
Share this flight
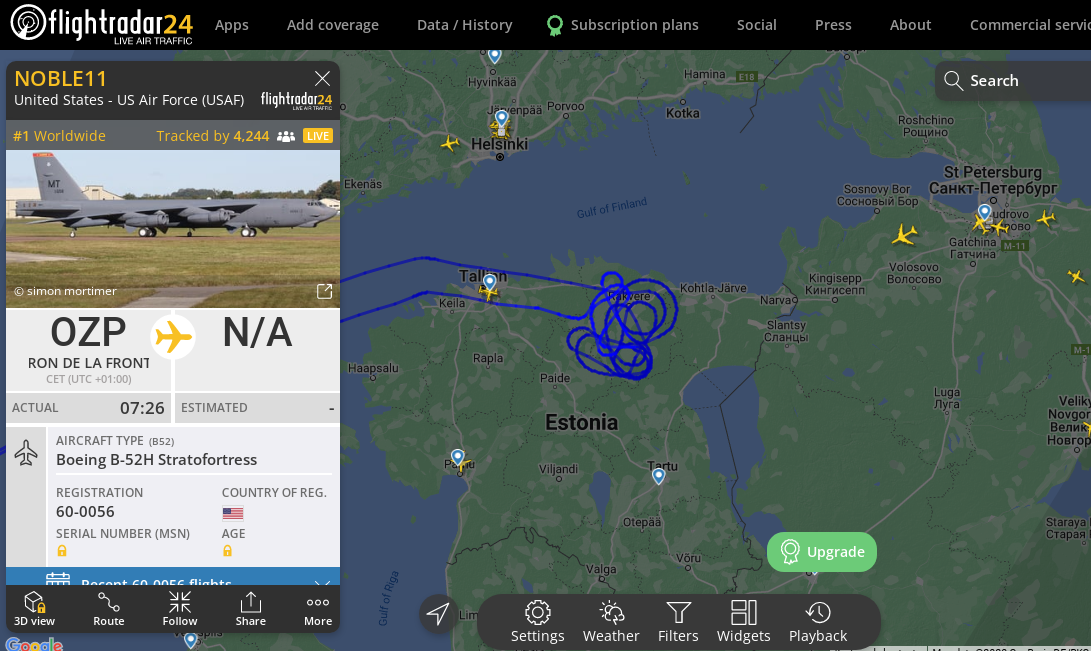click(250, 609)
